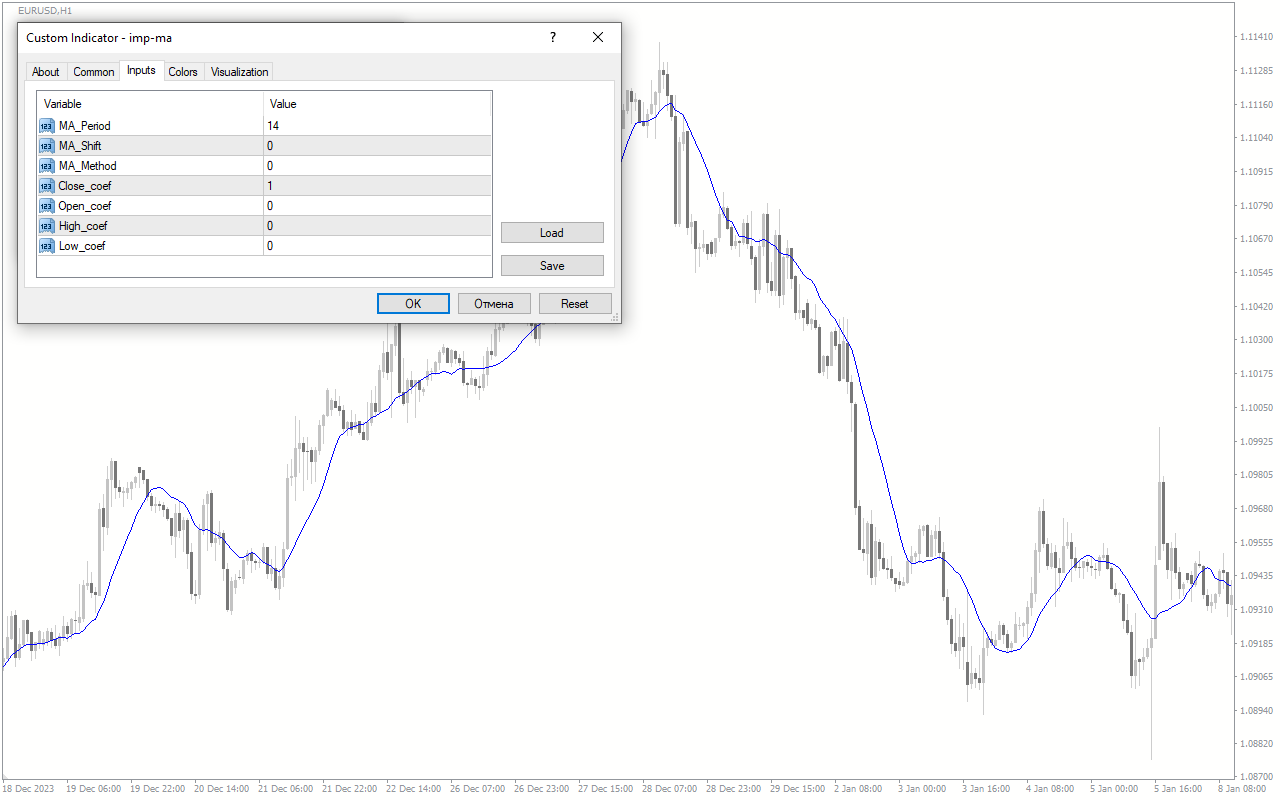Viewport: 1280px width, 800px height.
Task: Select the MA_Method variable name
Action: 88,166
